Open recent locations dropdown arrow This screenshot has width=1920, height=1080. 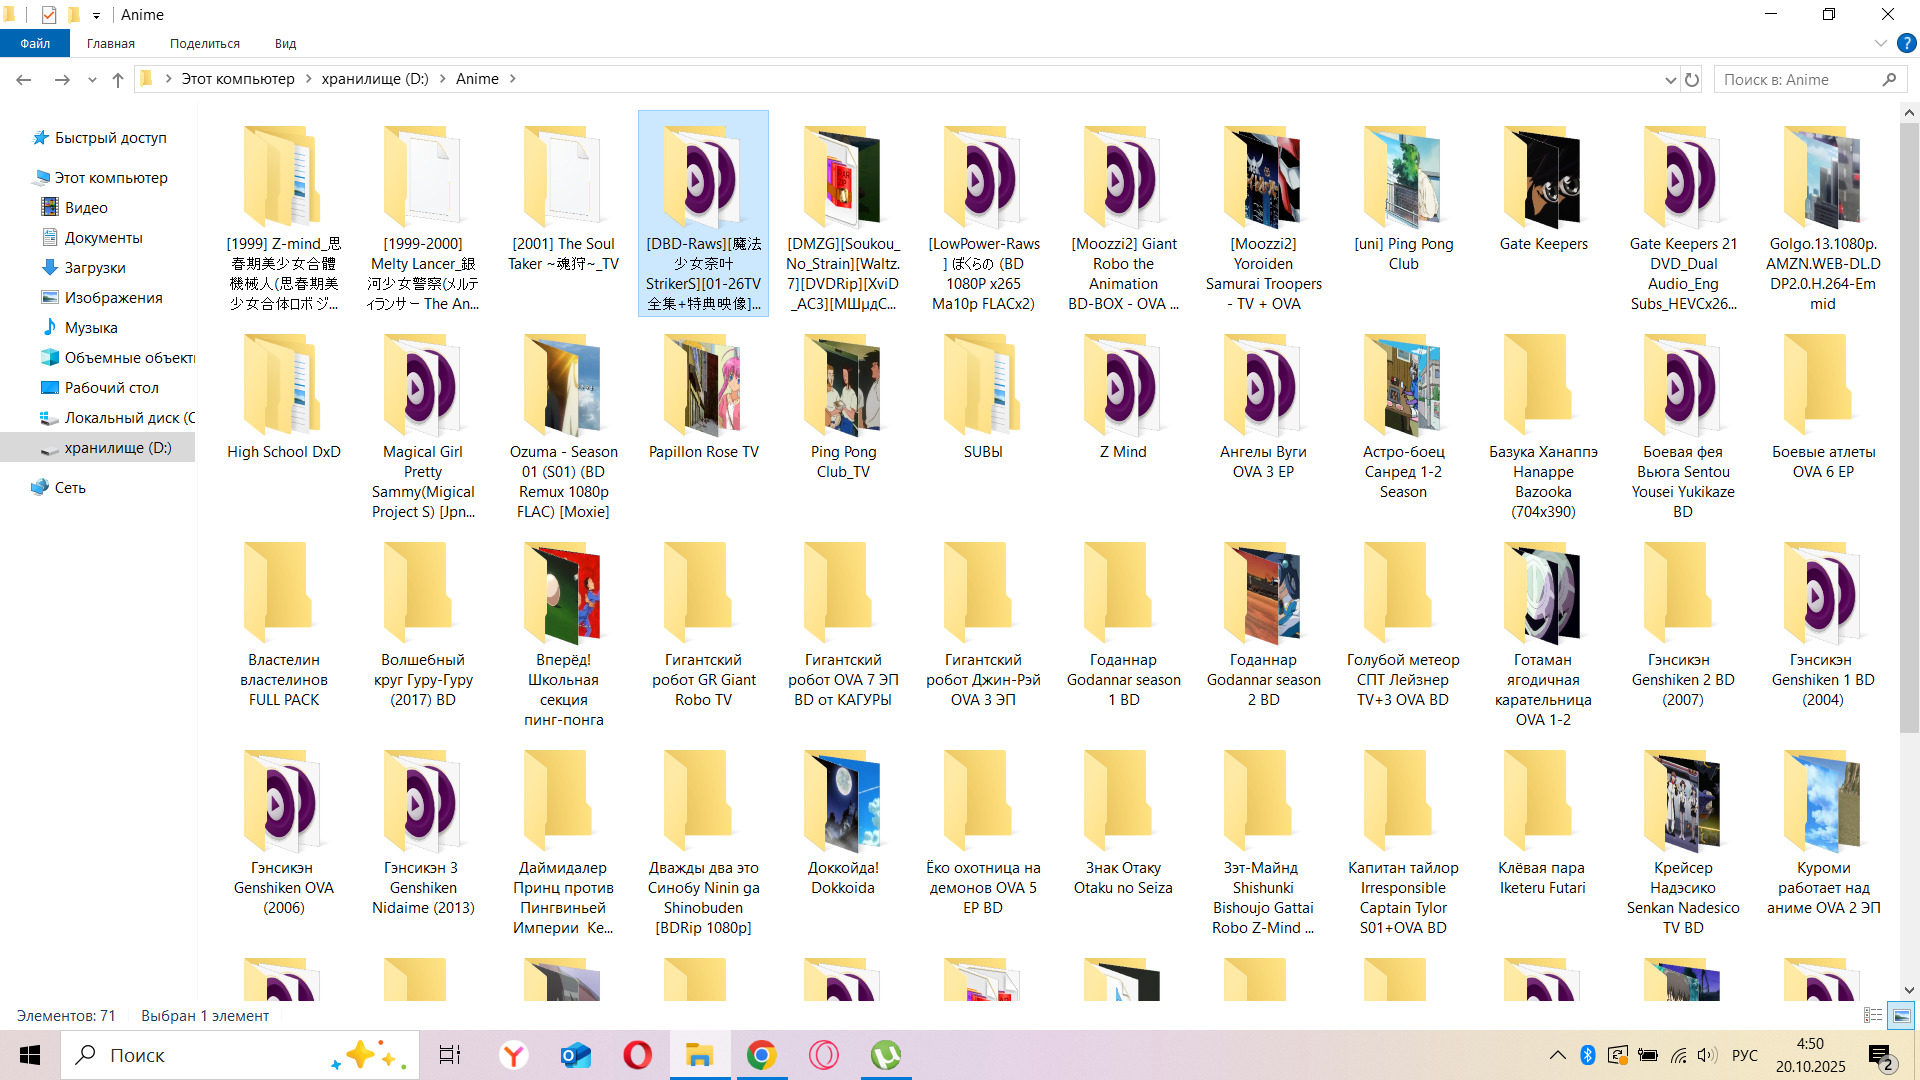[92, 79]
